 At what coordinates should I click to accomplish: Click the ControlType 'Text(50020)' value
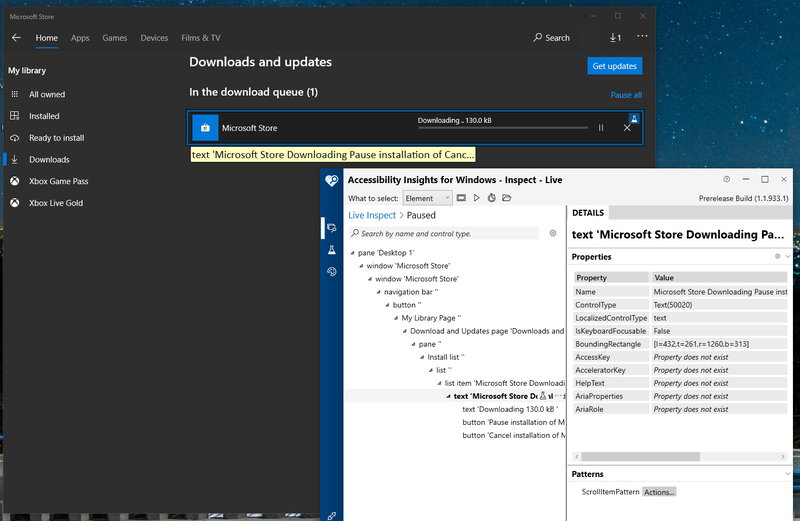719,305
